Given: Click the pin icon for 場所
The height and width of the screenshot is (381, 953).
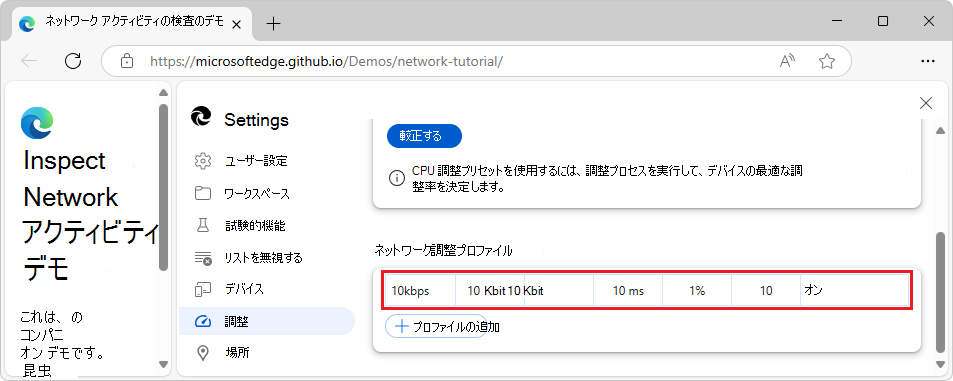Looking at the screenshot, I should (202, 353).
